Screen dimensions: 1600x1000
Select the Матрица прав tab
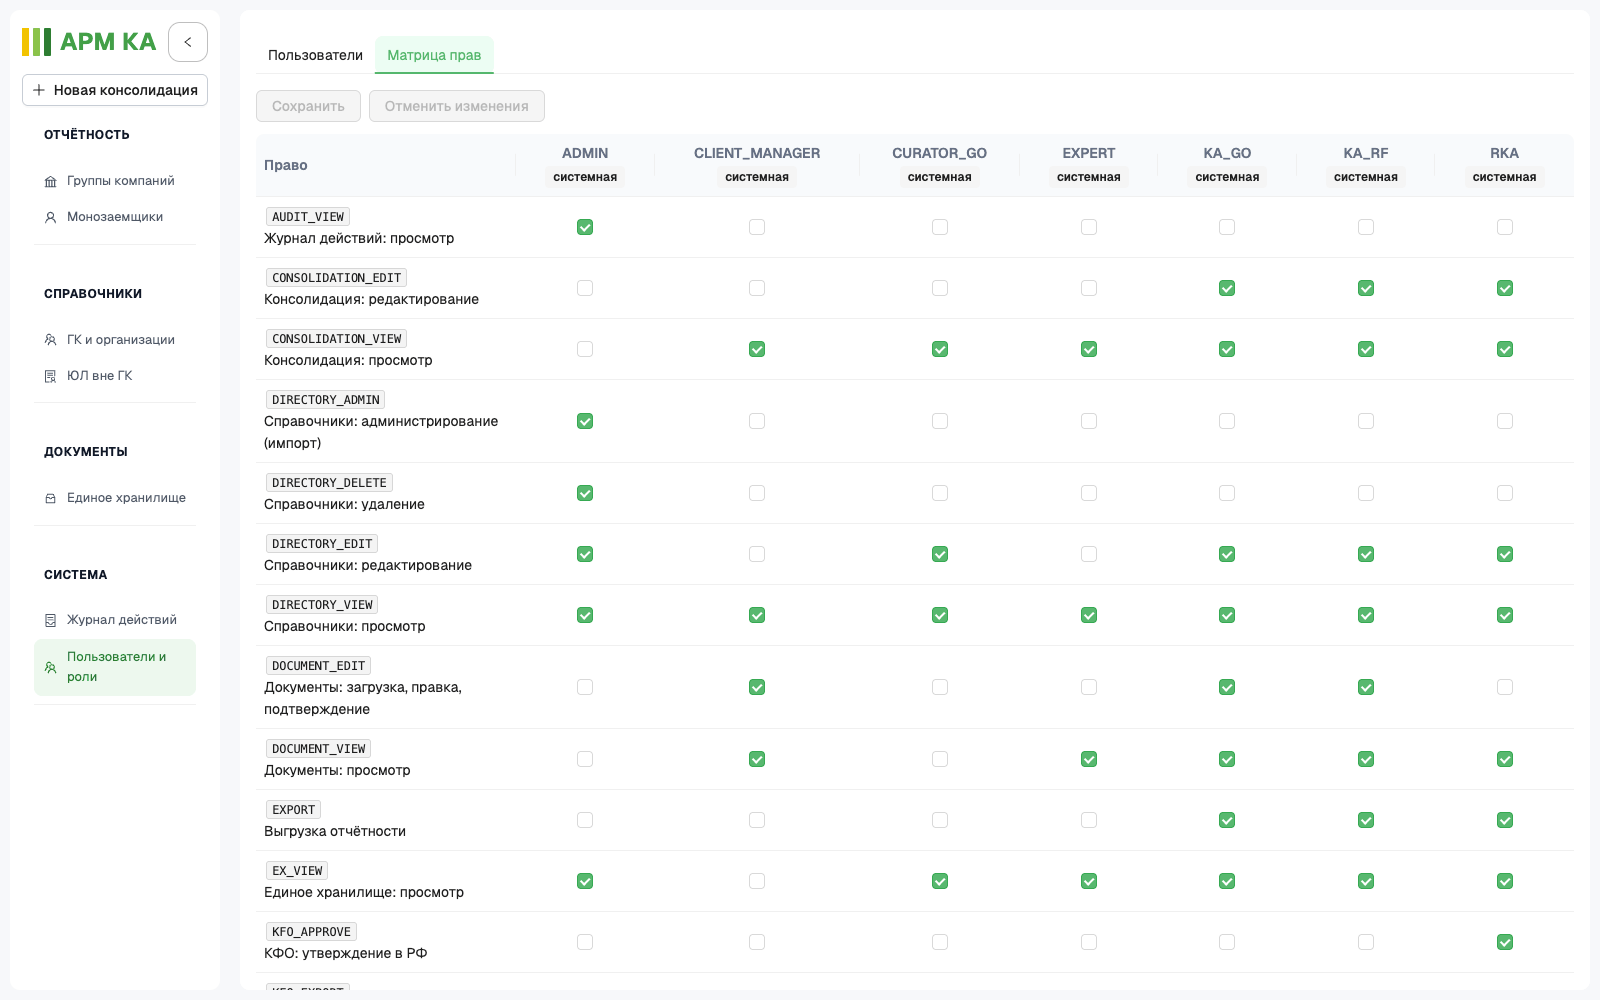click(x=434, y=55)
